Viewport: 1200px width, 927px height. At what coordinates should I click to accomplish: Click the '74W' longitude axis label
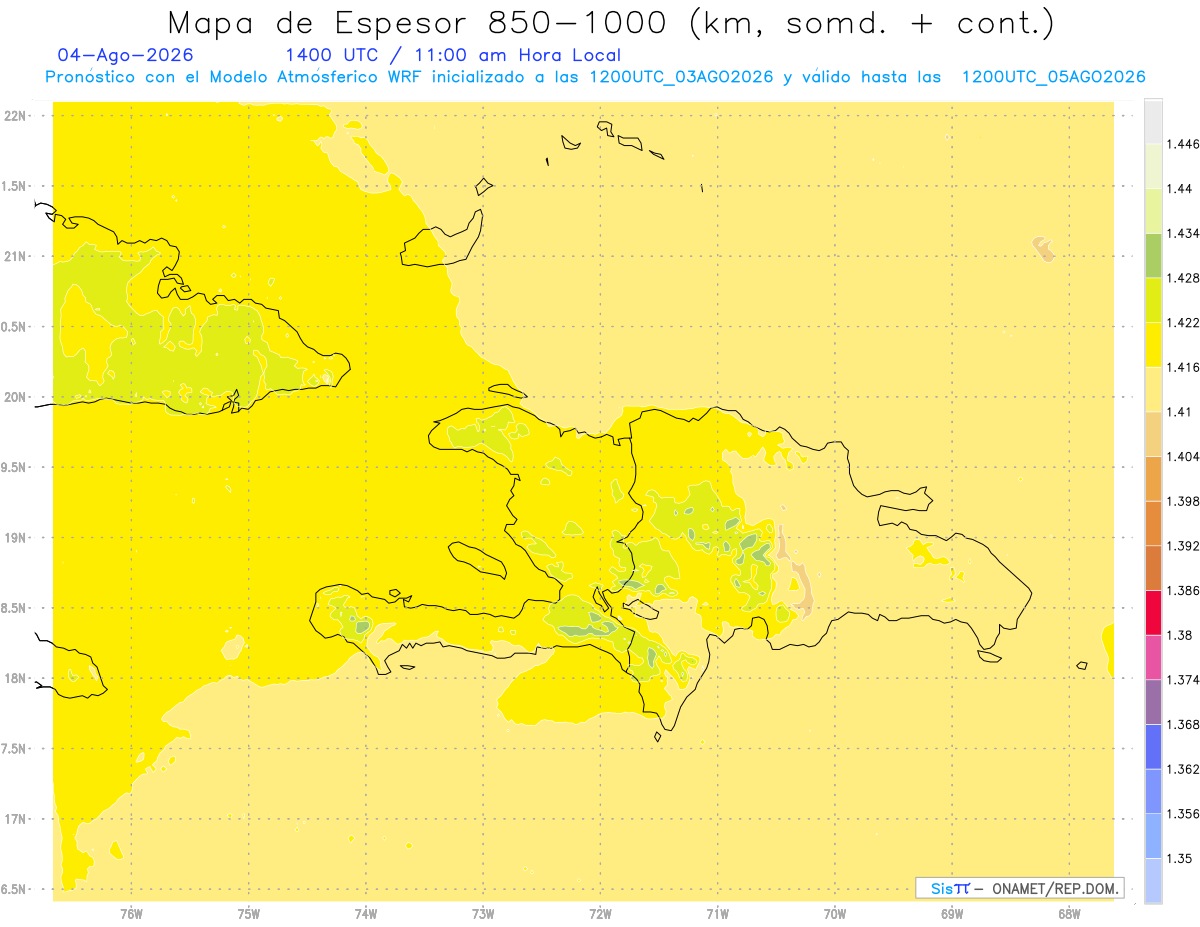coord(366,912)
